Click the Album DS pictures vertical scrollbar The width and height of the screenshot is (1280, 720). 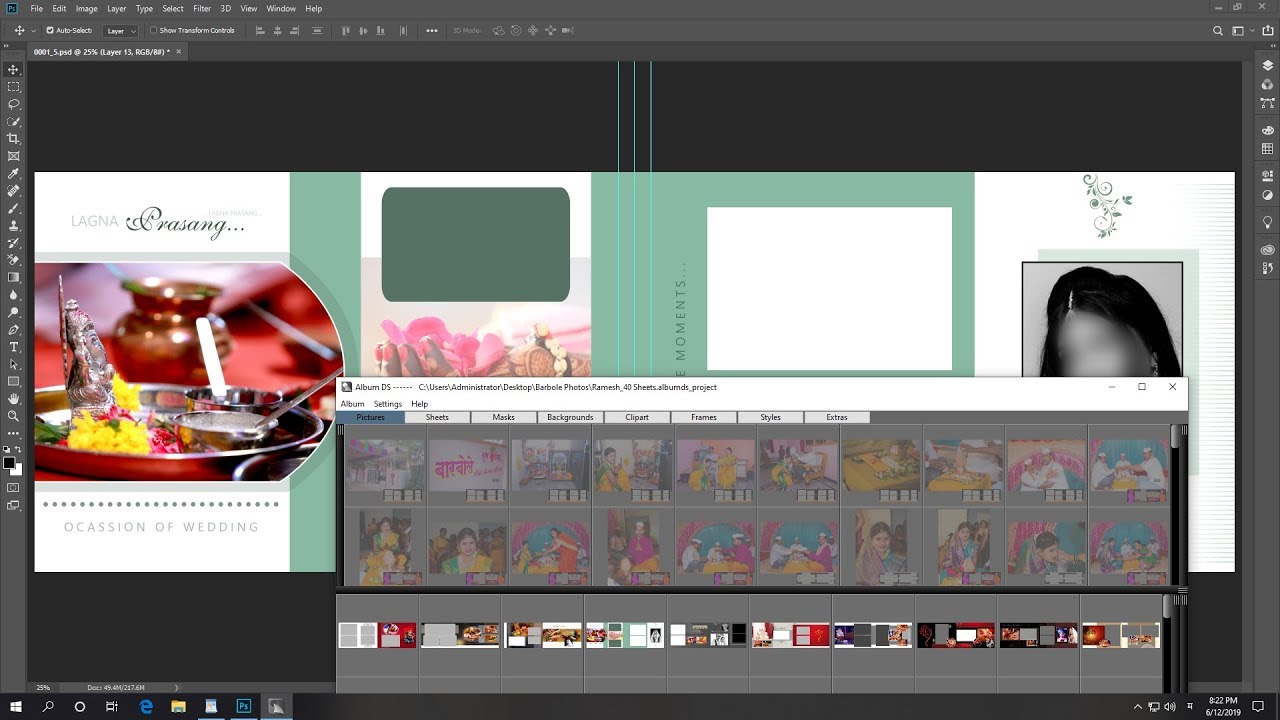(1174, 504)
